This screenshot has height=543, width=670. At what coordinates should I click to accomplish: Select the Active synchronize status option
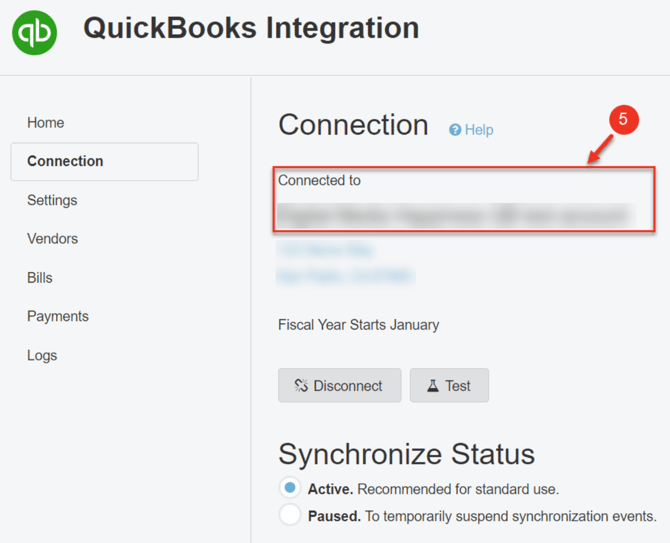pyautogui.click(x=290, y=488)
